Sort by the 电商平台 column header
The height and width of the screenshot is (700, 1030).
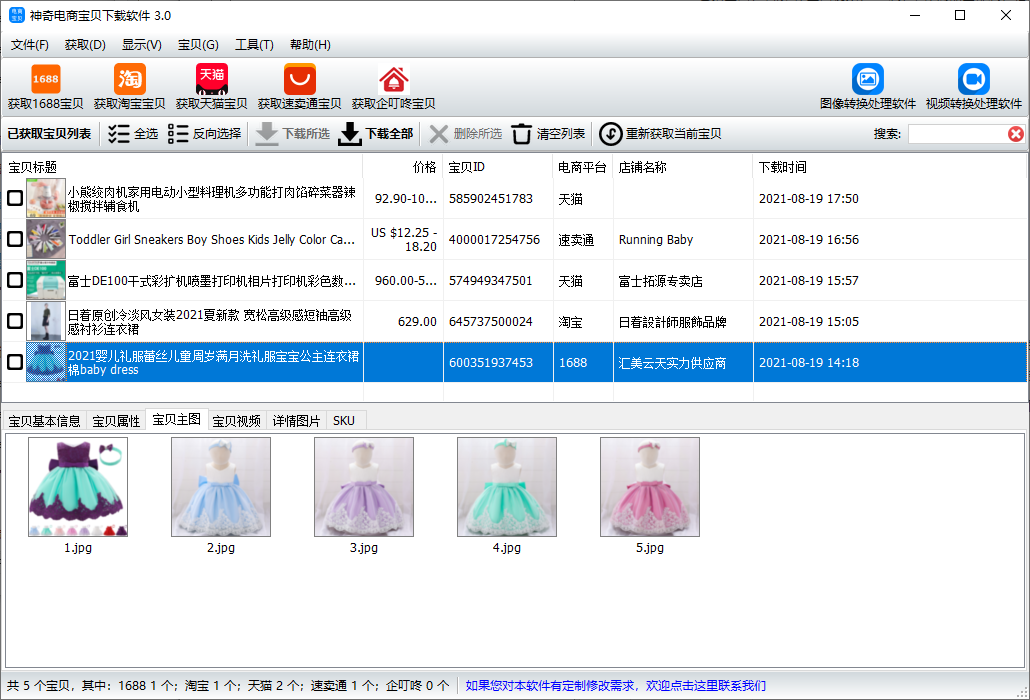[583, 167]
